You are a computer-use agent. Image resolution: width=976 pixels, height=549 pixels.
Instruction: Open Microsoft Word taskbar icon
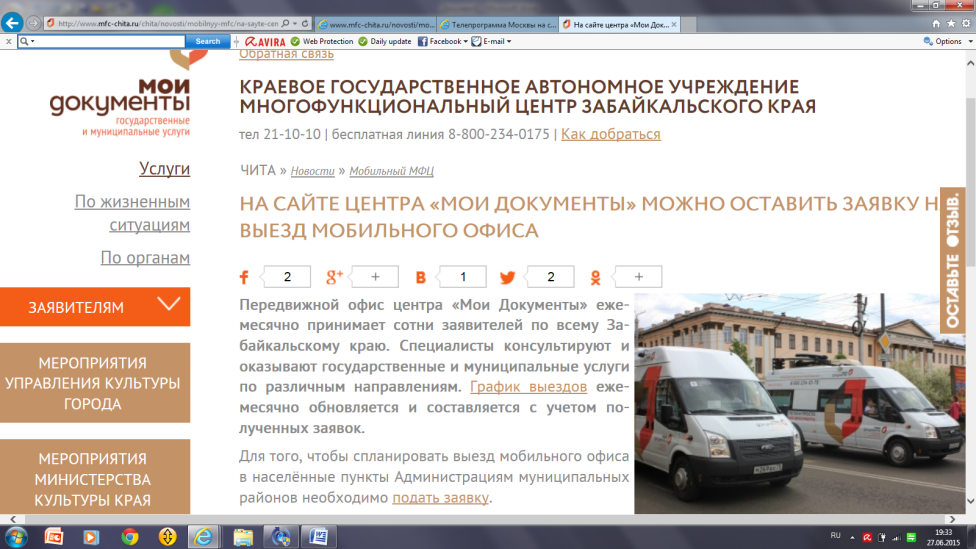(x=319, y=537)
